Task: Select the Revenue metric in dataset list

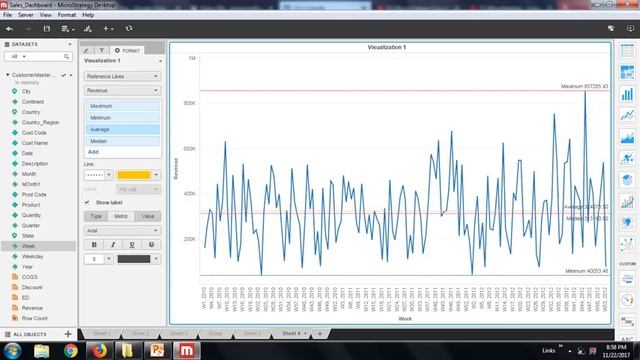Action: tap(32, 308)
